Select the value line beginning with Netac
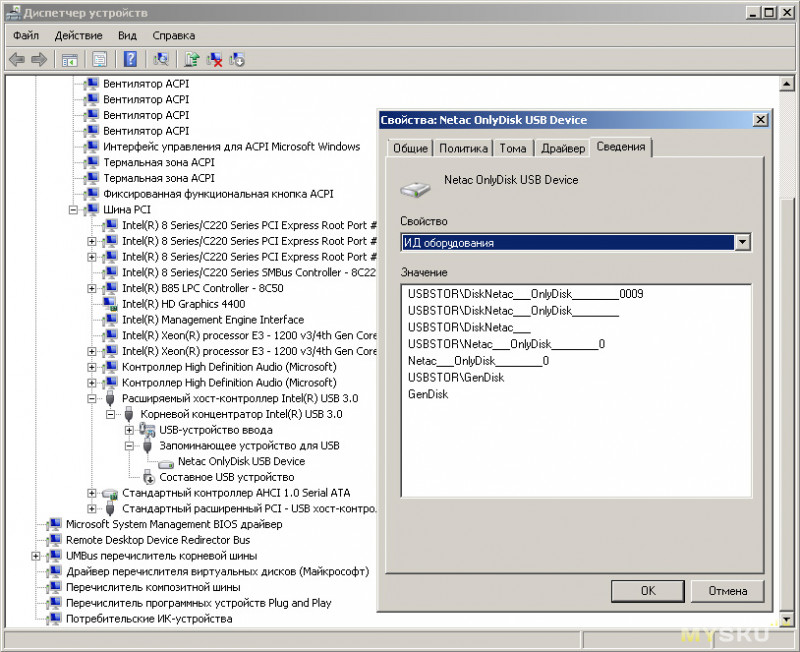This screenshot has height=652, width=800. point(478,361)
